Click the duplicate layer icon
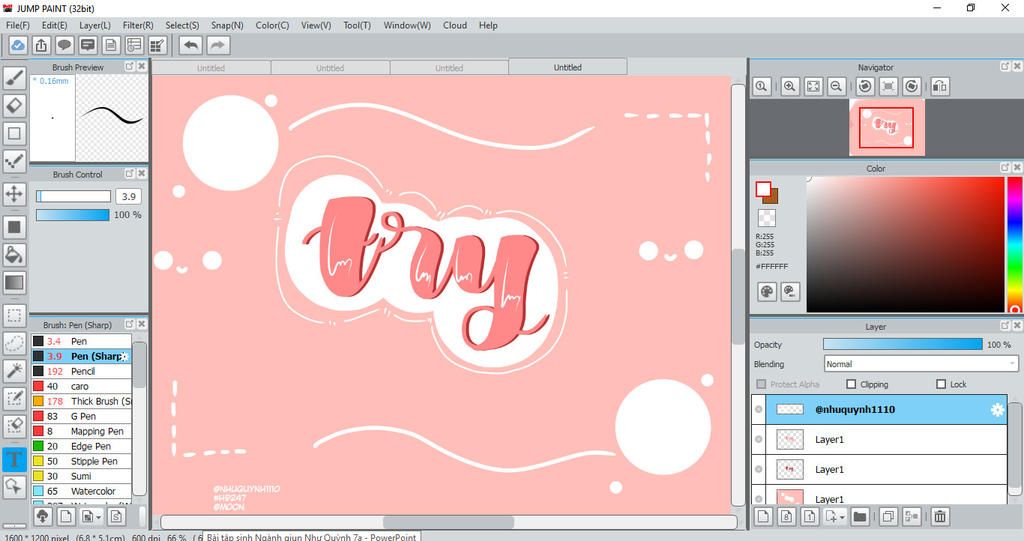Screen dimensions: 1024x541 coord(888,516)
